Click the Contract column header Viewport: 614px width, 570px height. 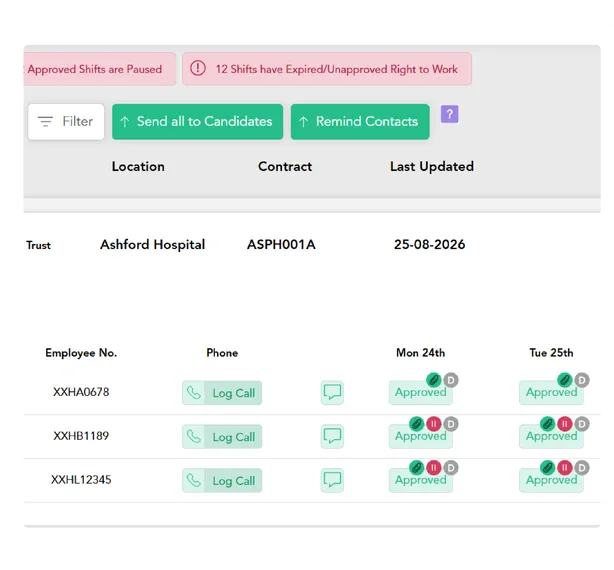coord(285,166)
